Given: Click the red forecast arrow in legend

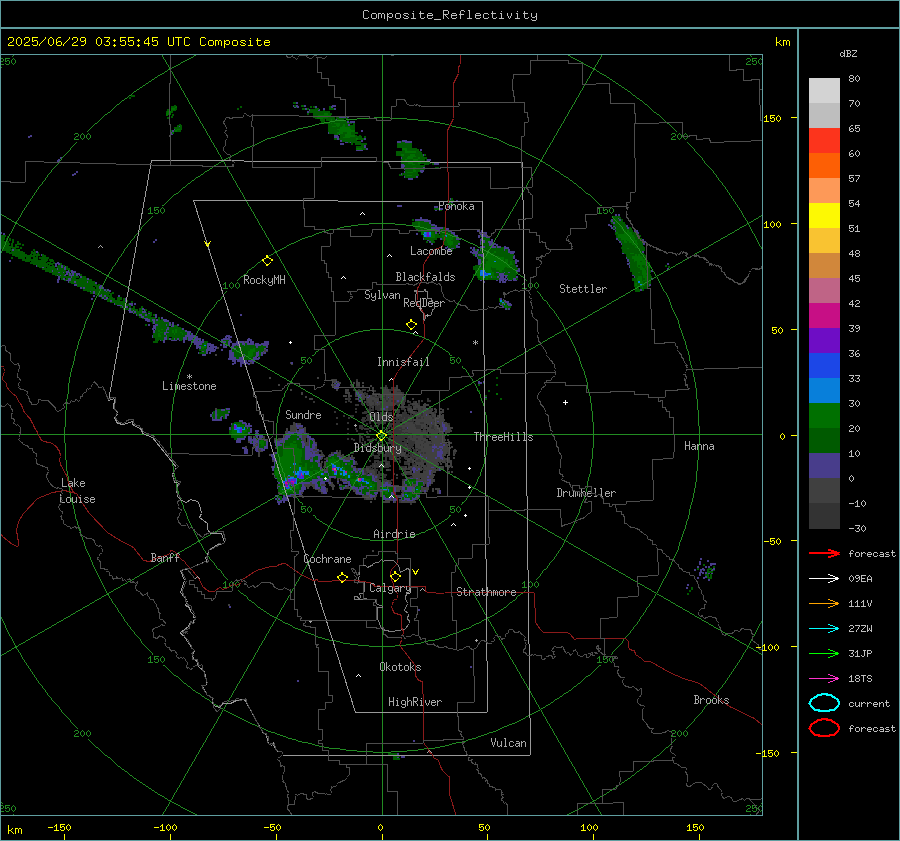Looking at the screenshot, I should [x=824, y=553].
